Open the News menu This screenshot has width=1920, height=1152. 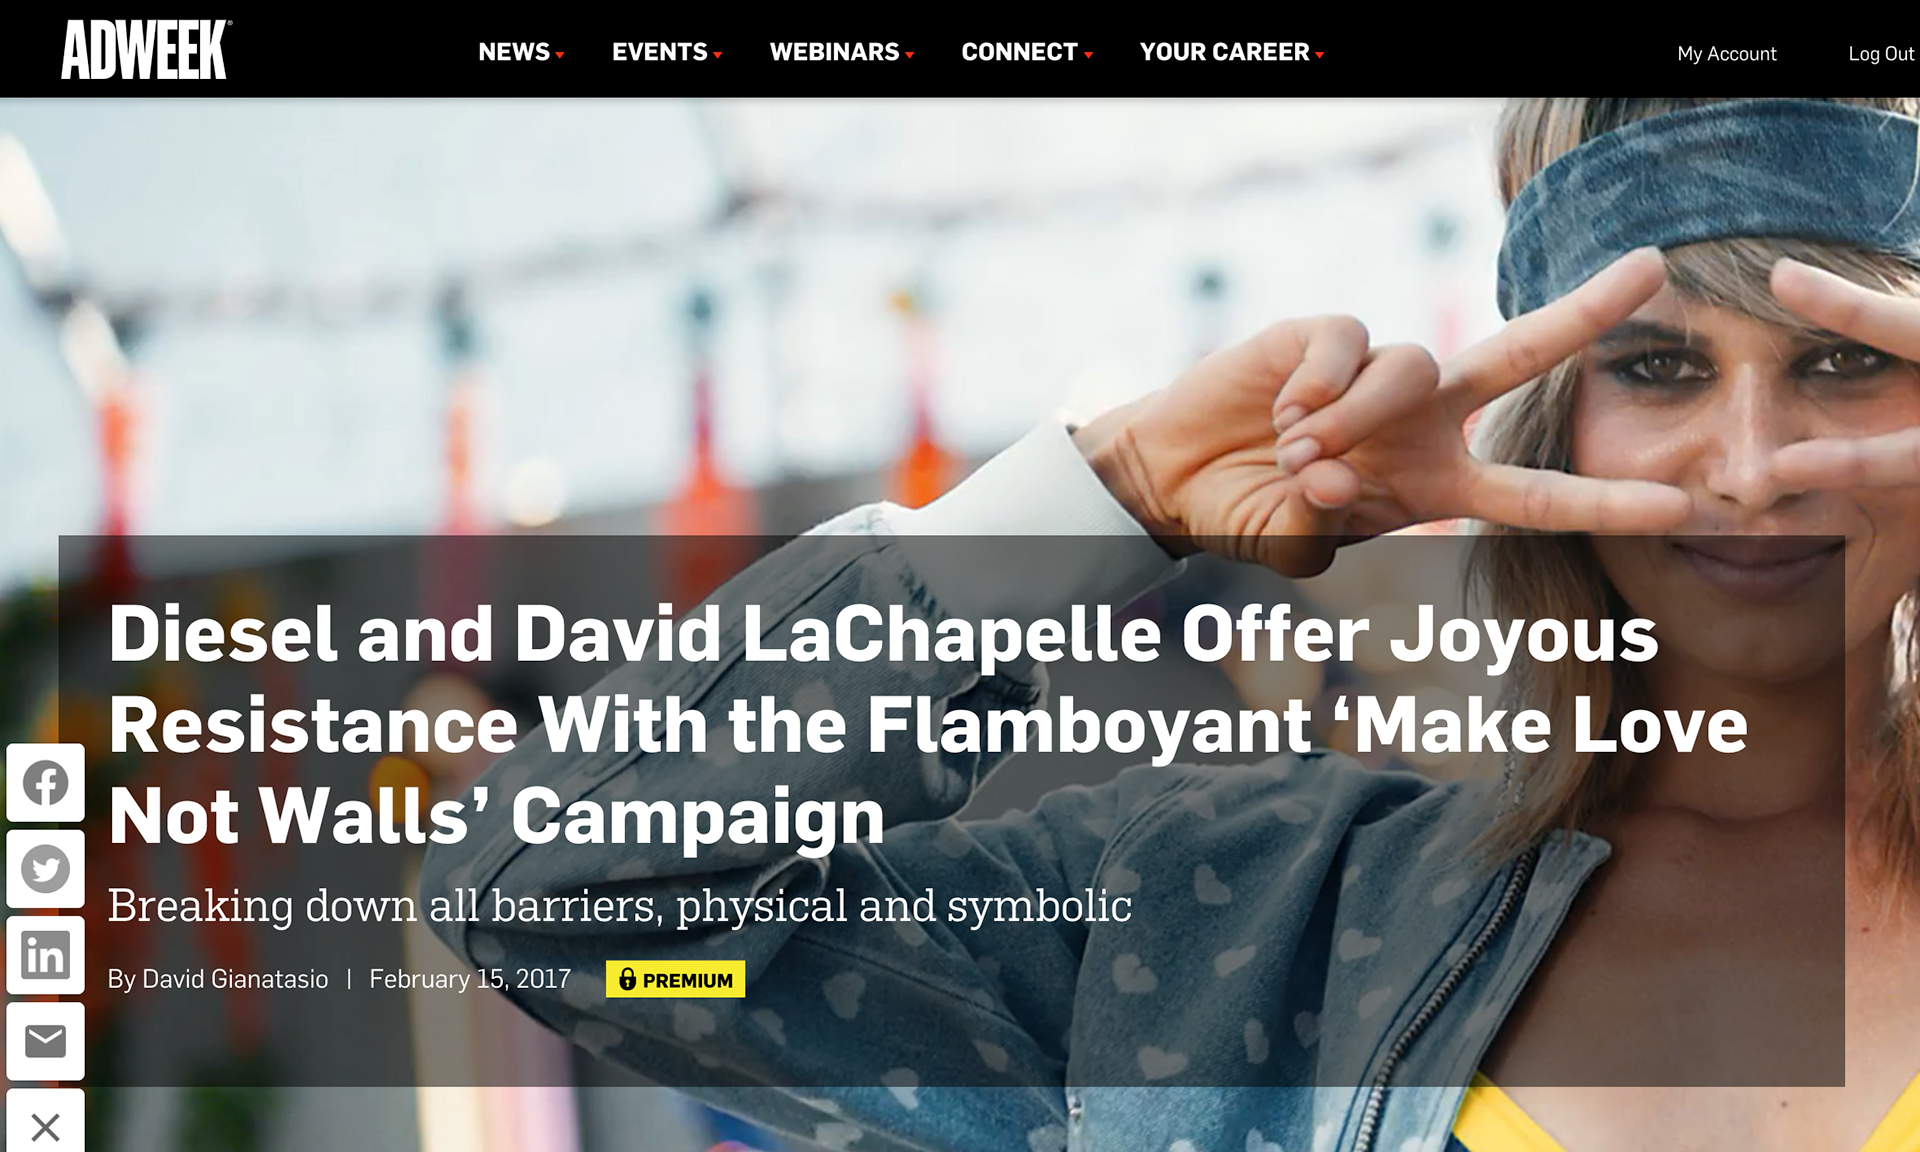514,52
